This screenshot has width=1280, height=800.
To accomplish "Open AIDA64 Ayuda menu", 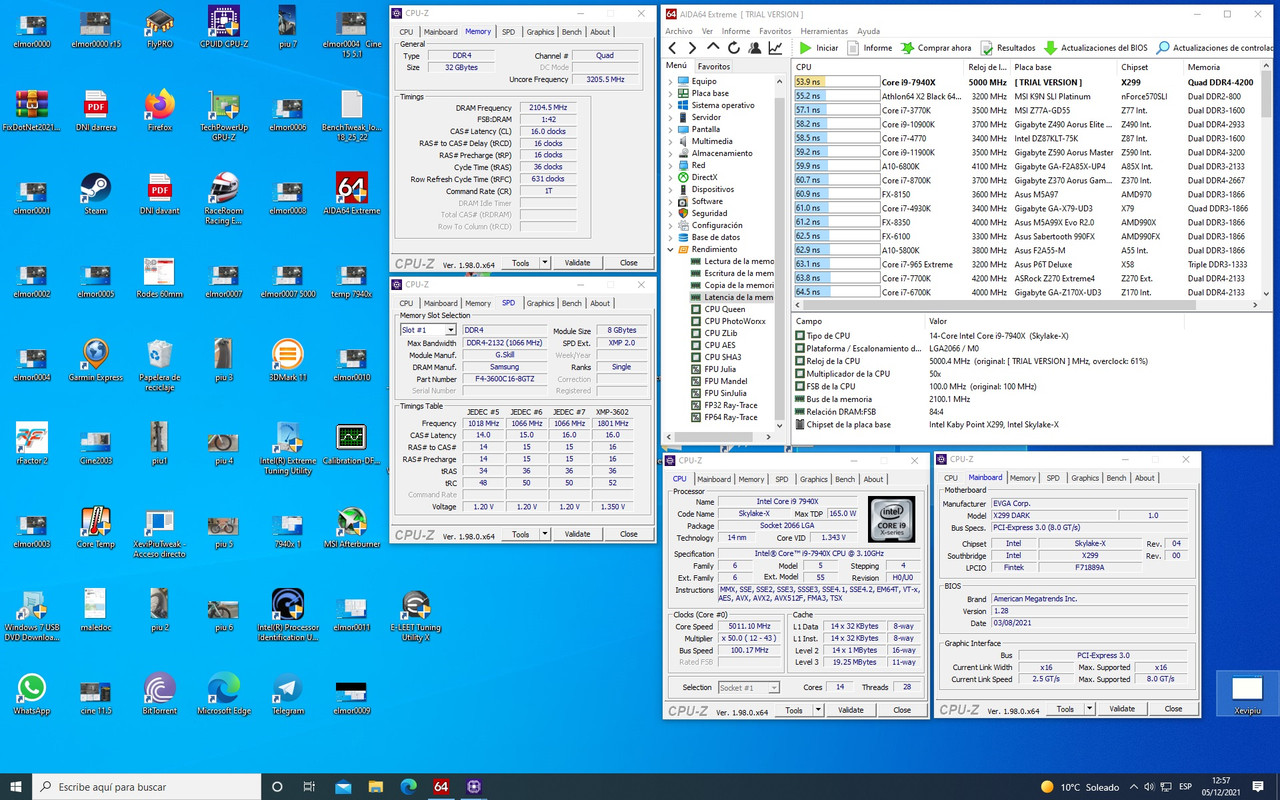I will click(x=869, y=31).
